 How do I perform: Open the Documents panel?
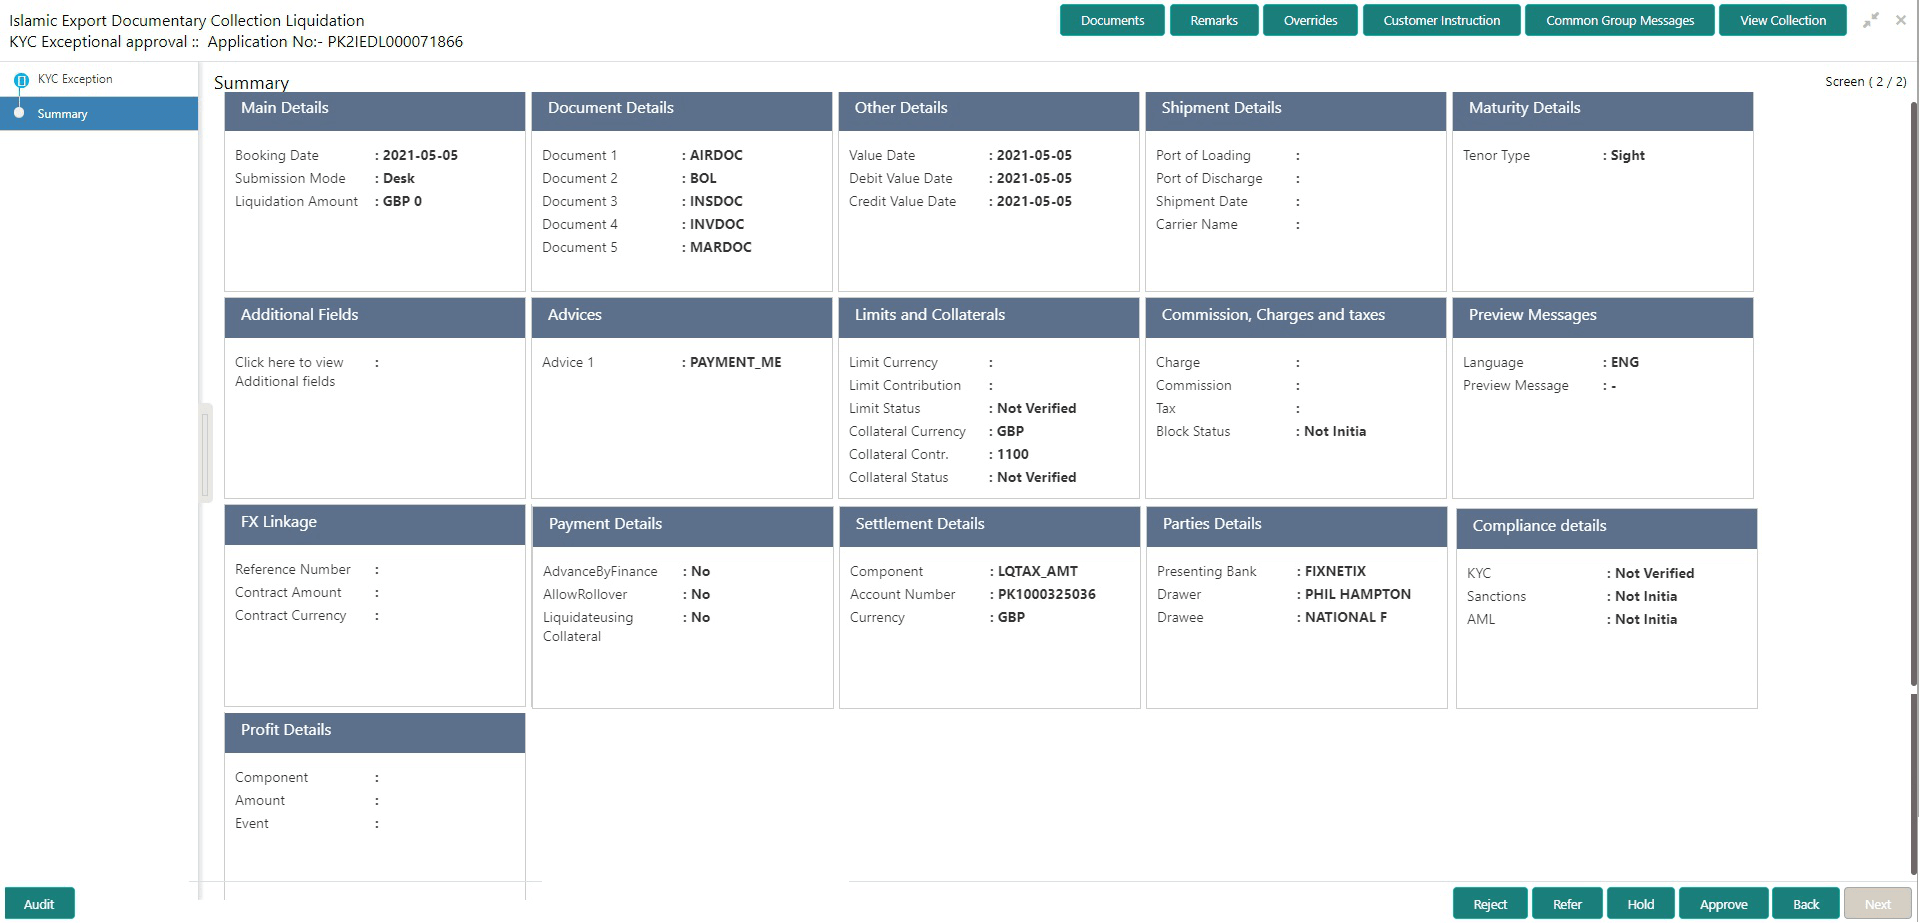(x=1111, y=19)
